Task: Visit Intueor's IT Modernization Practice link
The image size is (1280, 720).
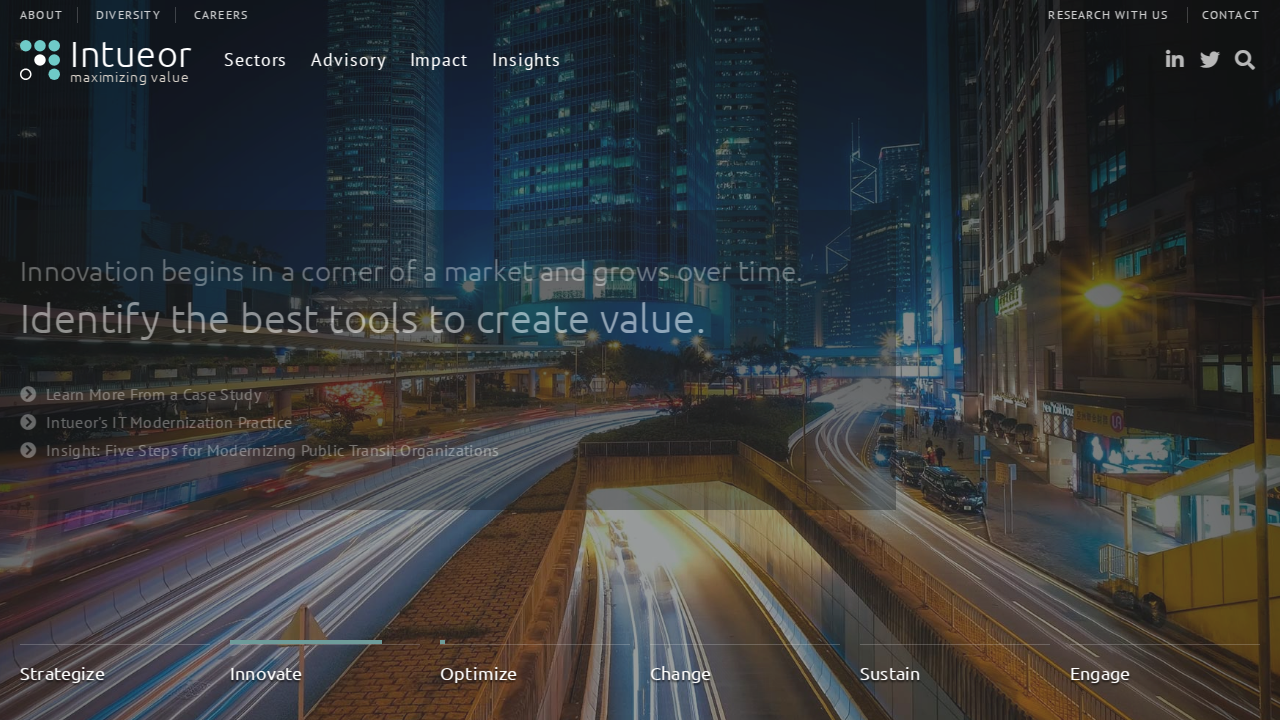Action: click(x=169, y=423)
